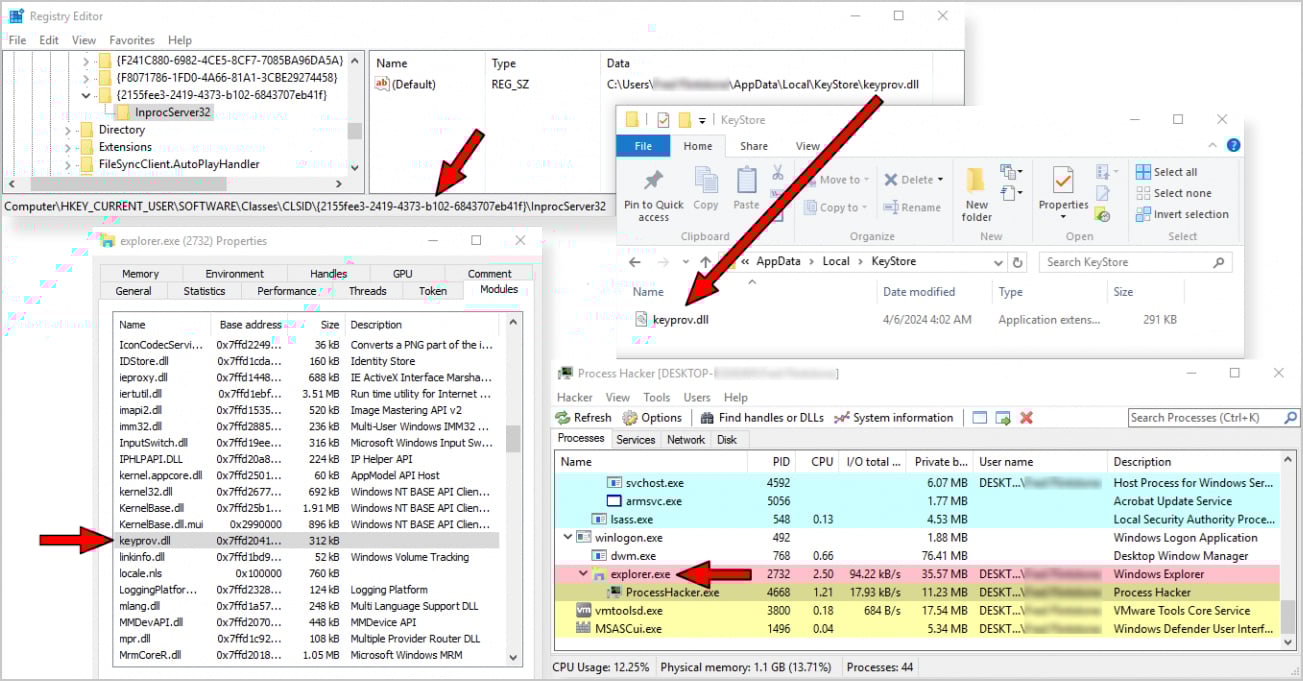Click Rename in the Organize group

(911, 207)
